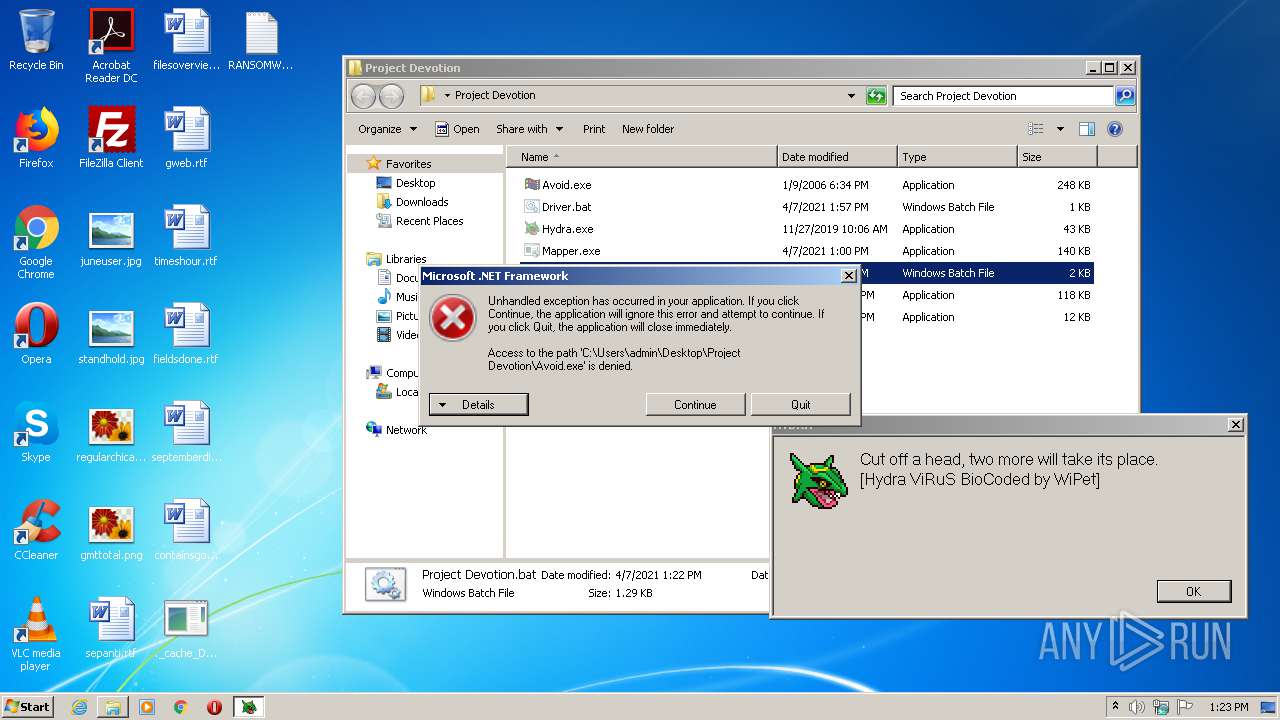Expand the address bar history dropdown
Screen dimensions: 1280x720
(851, 96)
